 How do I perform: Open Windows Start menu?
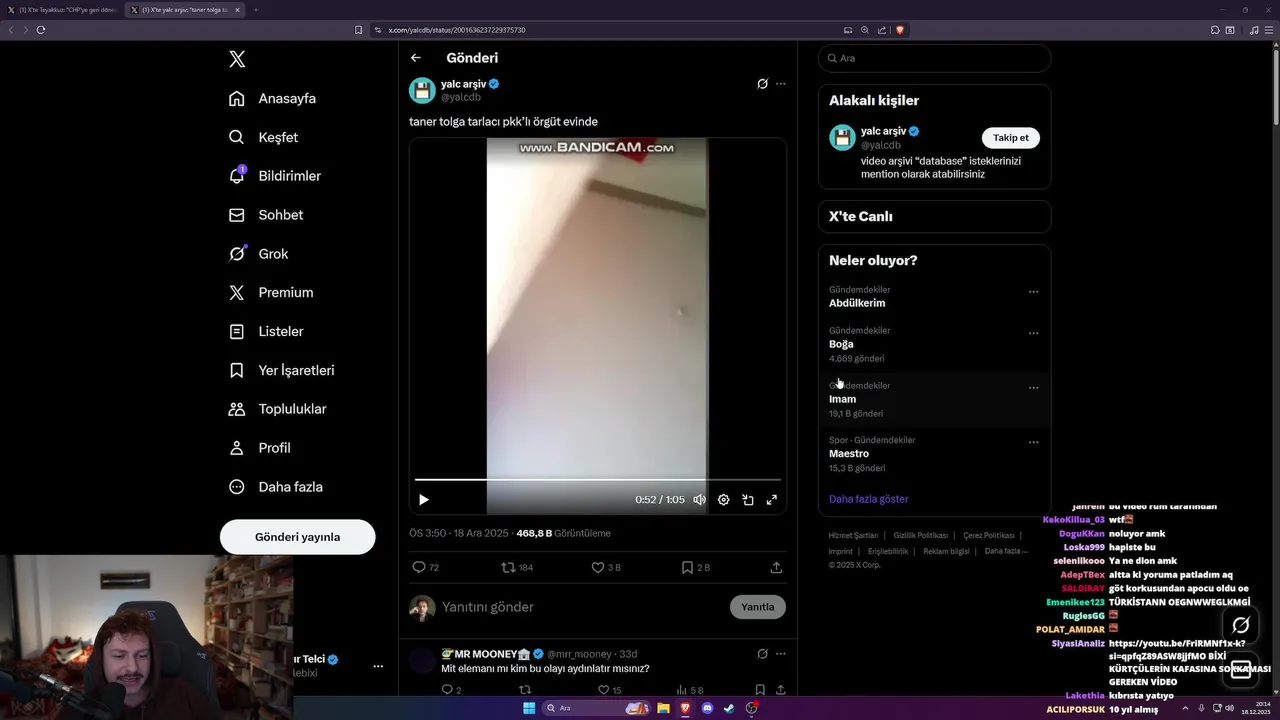(529, 708)
